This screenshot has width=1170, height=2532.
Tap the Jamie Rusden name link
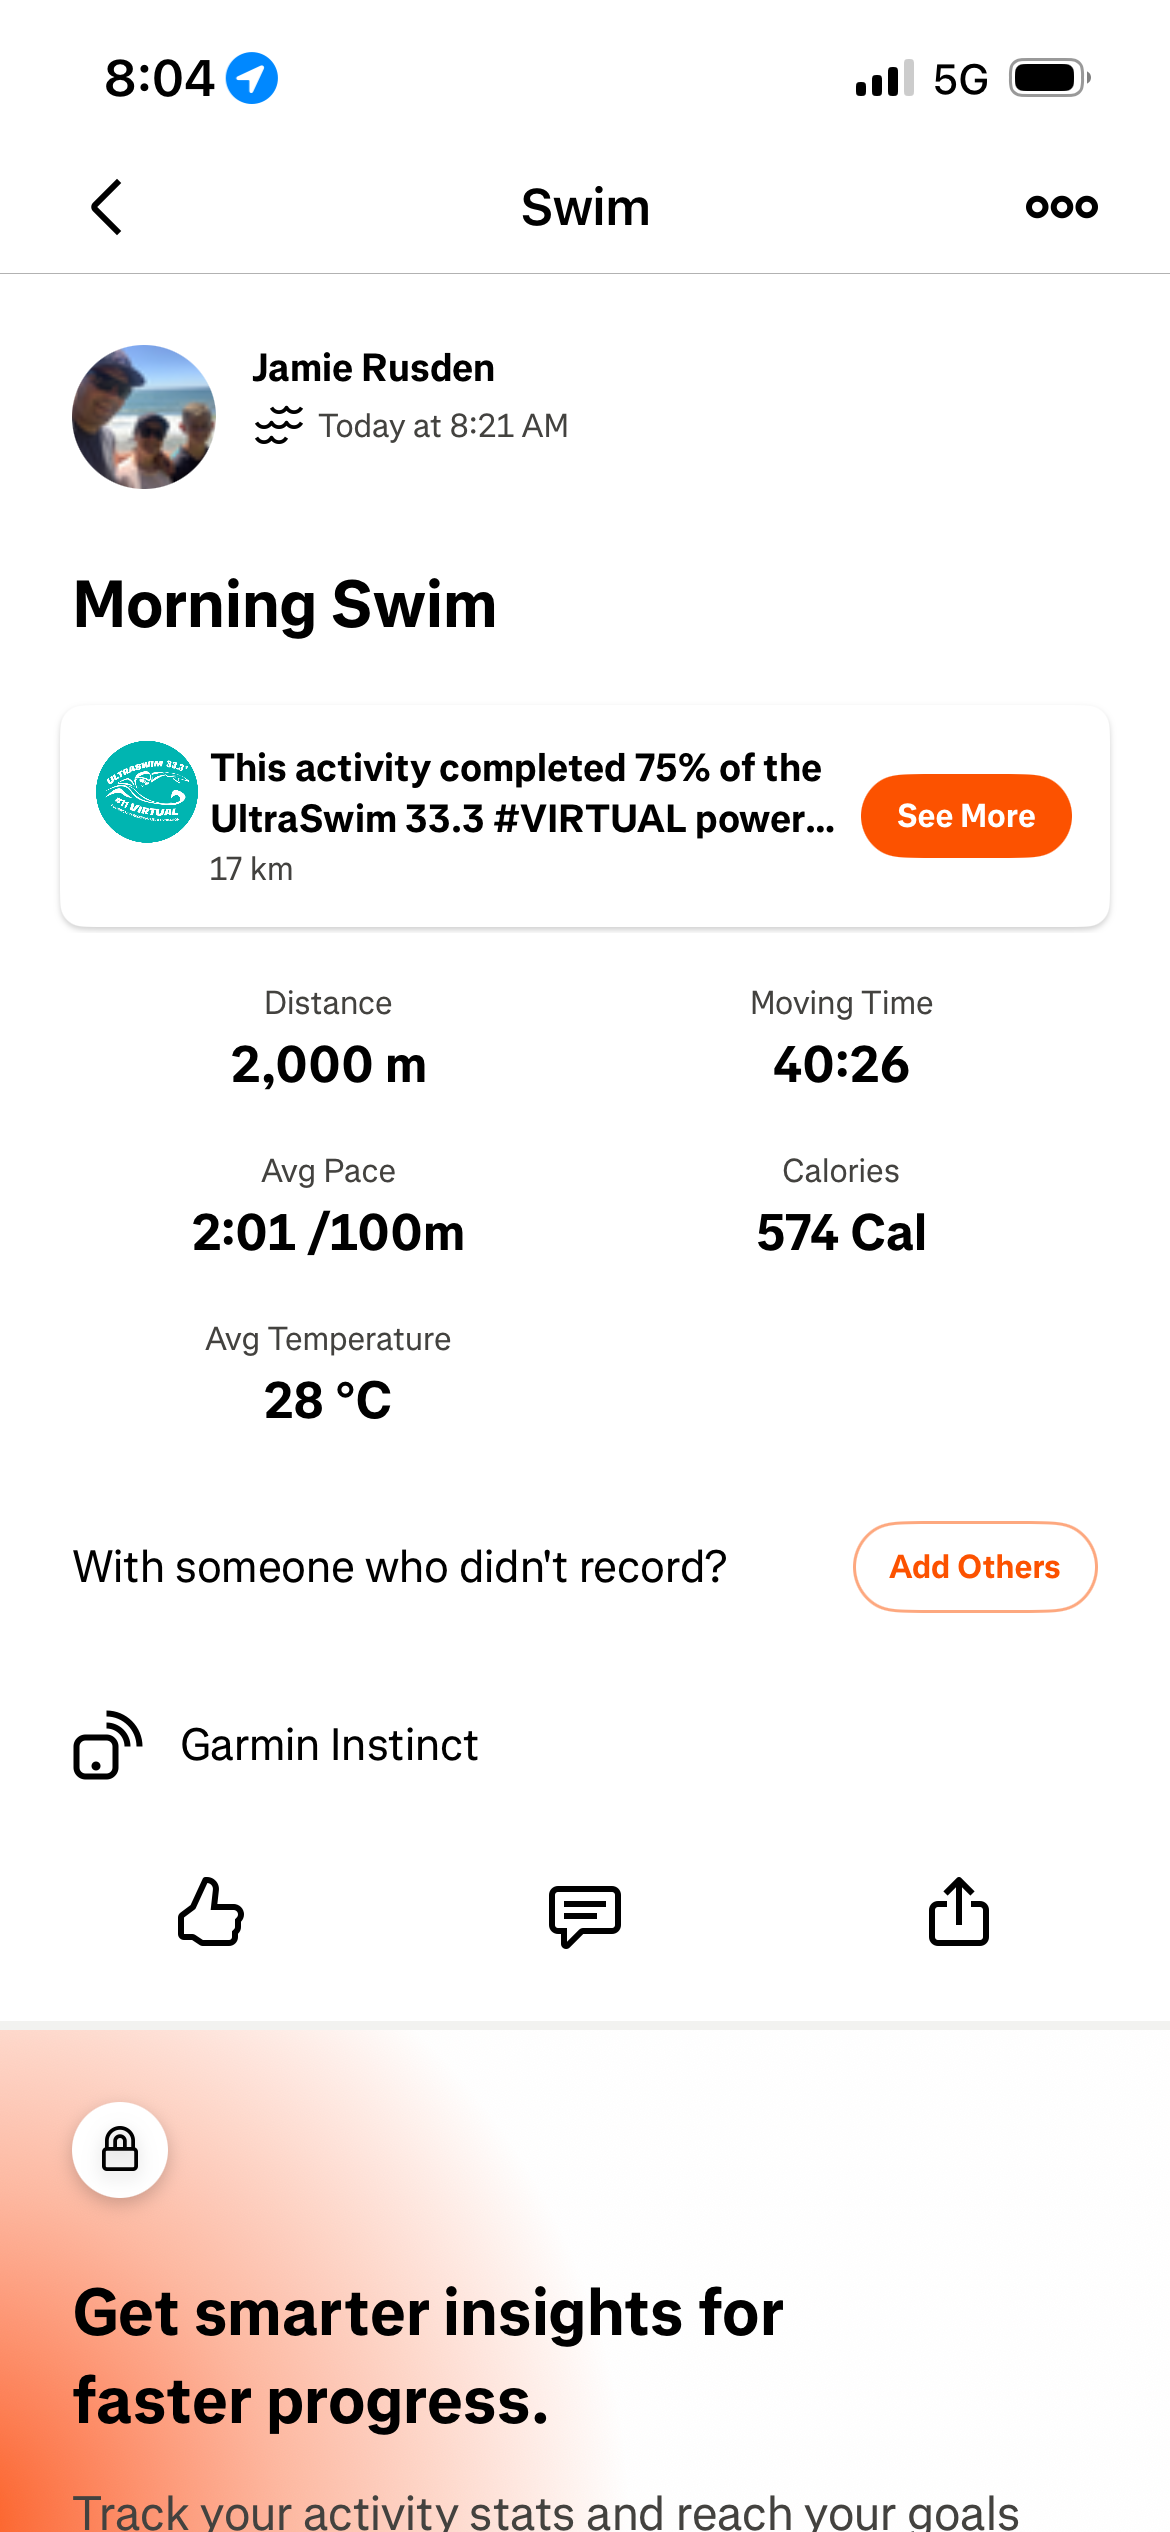(x=373, y=368)
